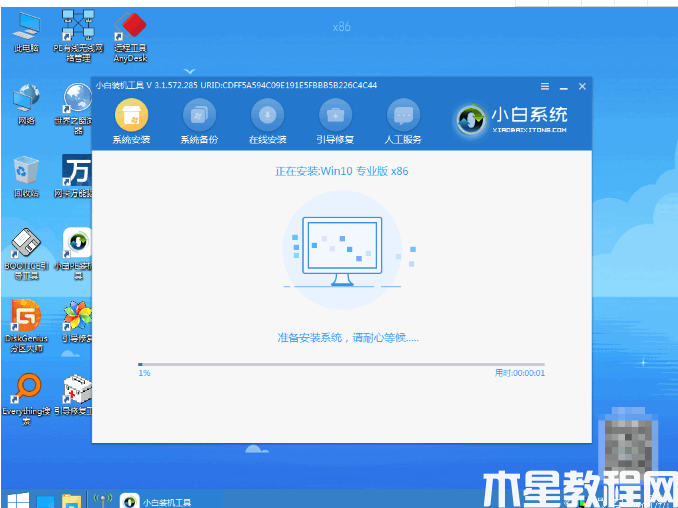Launch the BOOTICE引导工具 desktop icon
This screenshot has width=678, height=508.
click(x=26, y=254)
